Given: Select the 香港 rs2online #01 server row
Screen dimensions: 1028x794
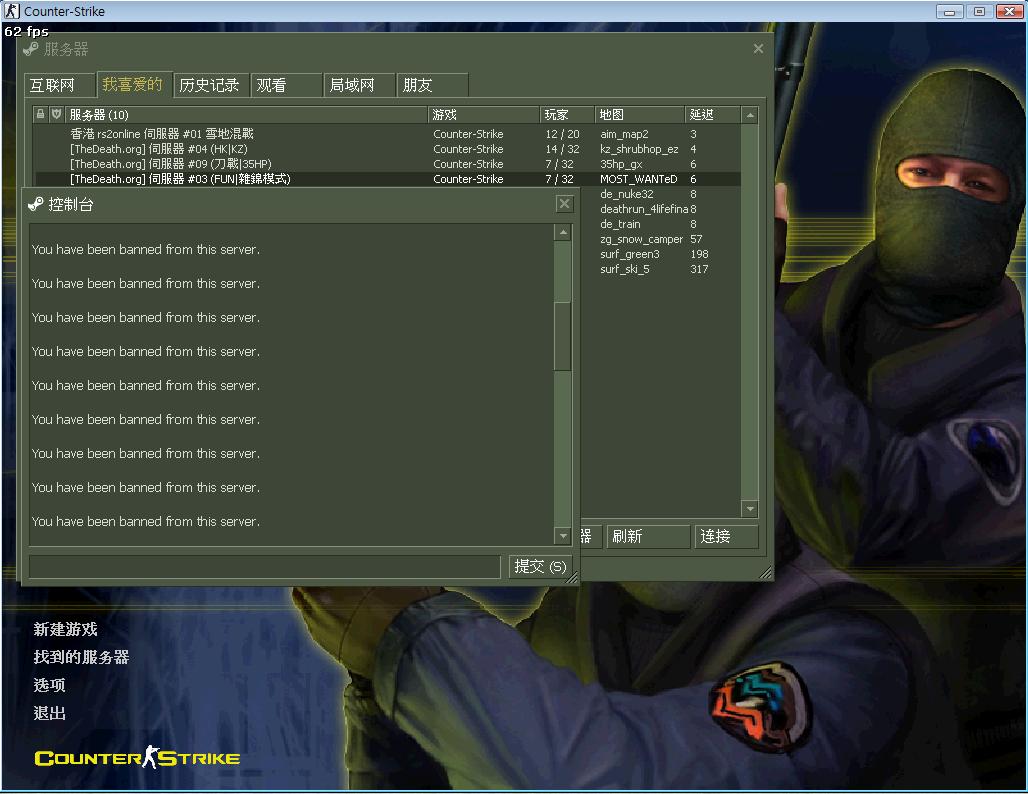Looking at the screenshot, I should 387,134.
